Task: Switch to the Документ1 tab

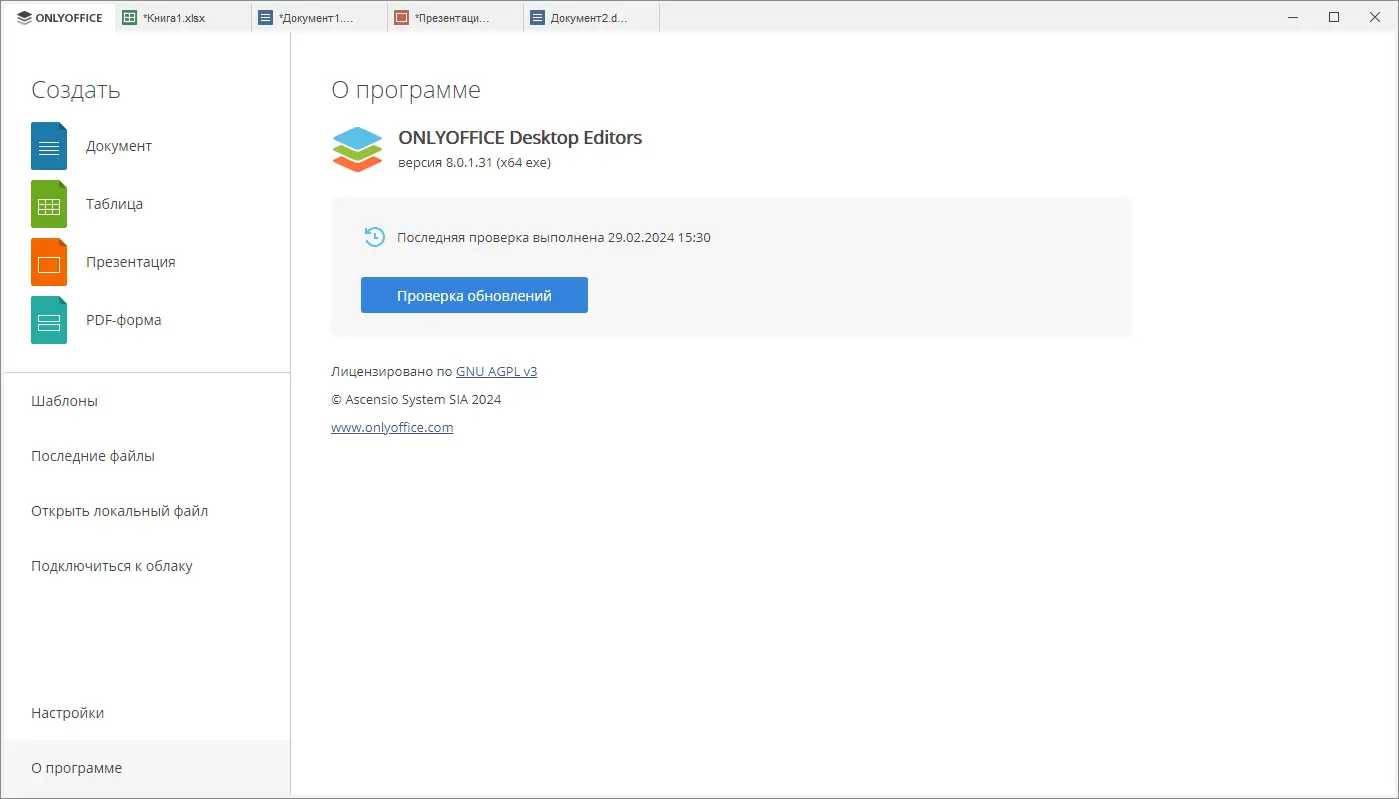Action: pyautogui.click(x=318, y=17)
